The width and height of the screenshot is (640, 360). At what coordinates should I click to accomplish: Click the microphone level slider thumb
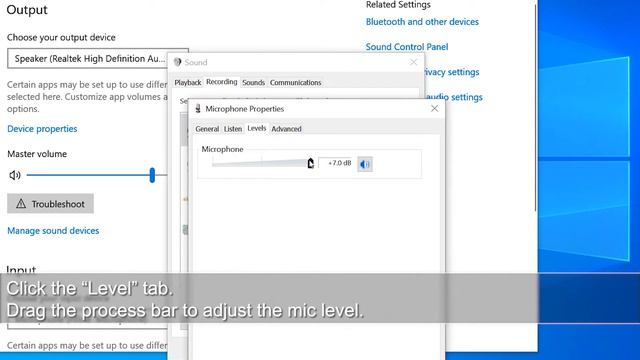[311, 163]
